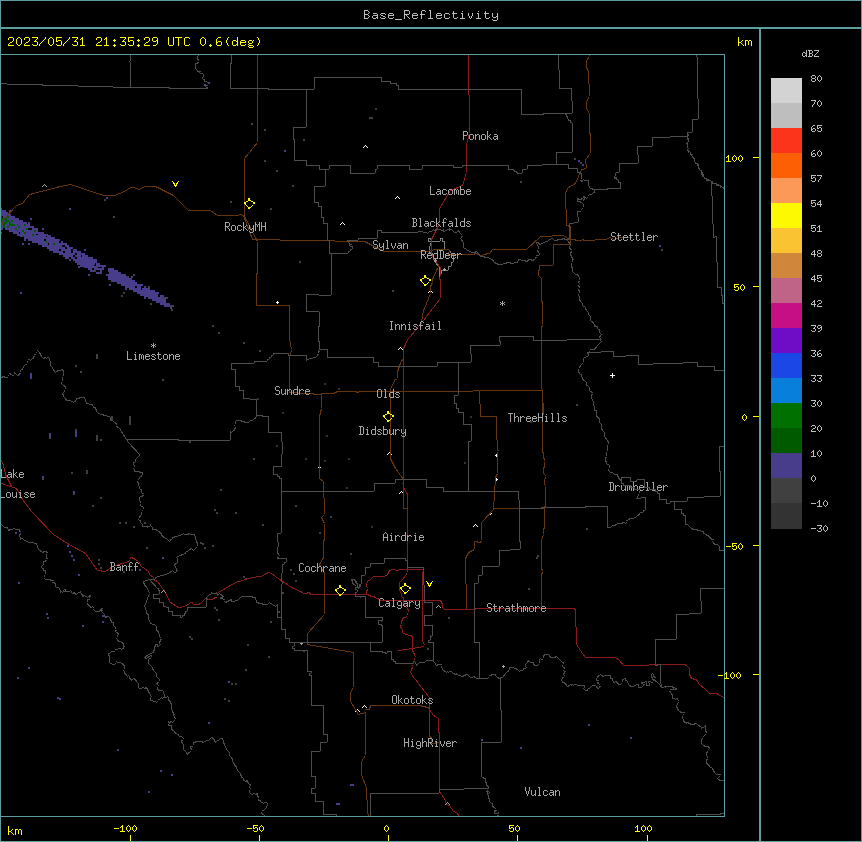Image resolution: width=862 pixels, height=842 pixels.
Task: Click the Cochrane label
Action: click(x=322, y=568)
